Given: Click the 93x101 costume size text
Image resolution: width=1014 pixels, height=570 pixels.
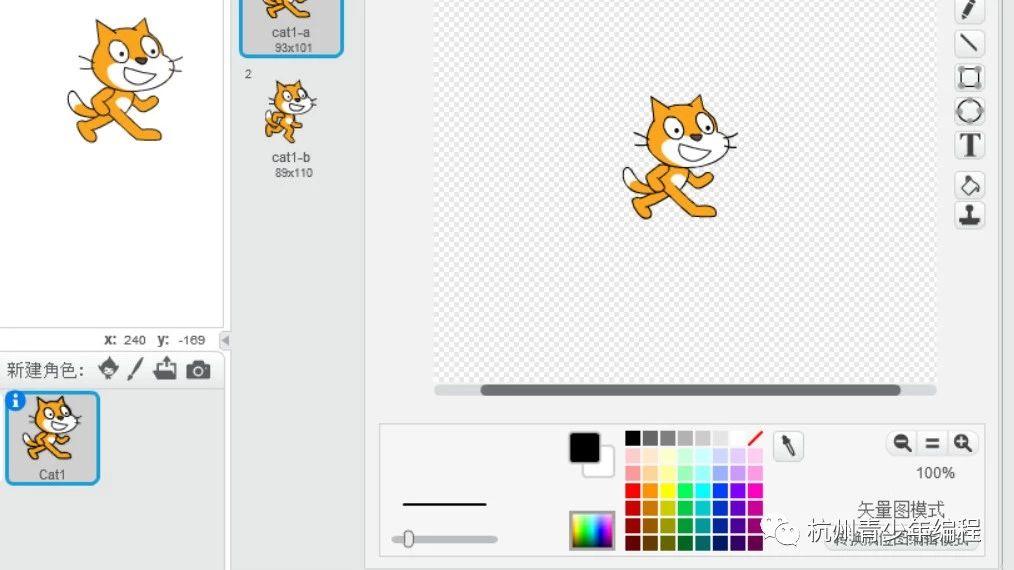Looking at the screenshot, I should (293, 48).
